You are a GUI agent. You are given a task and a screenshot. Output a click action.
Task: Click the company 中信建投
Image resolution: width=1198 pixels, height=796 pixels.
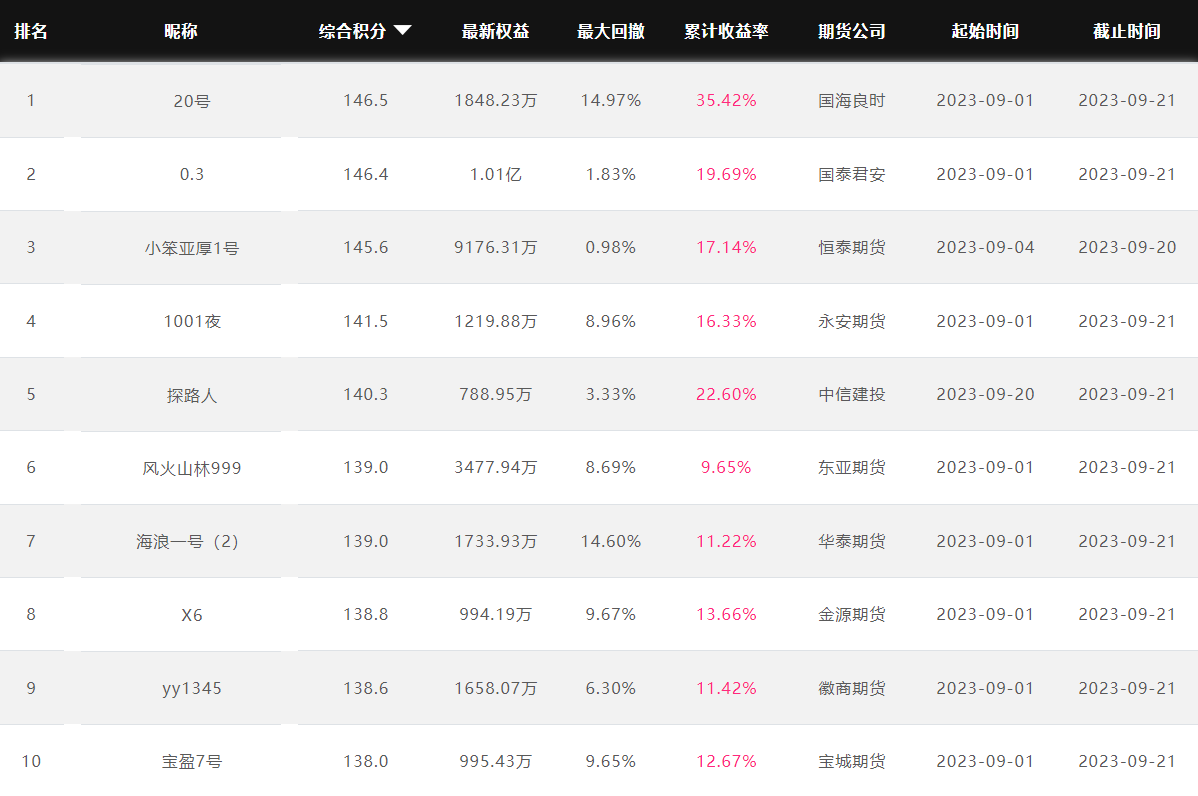point(852,394)
